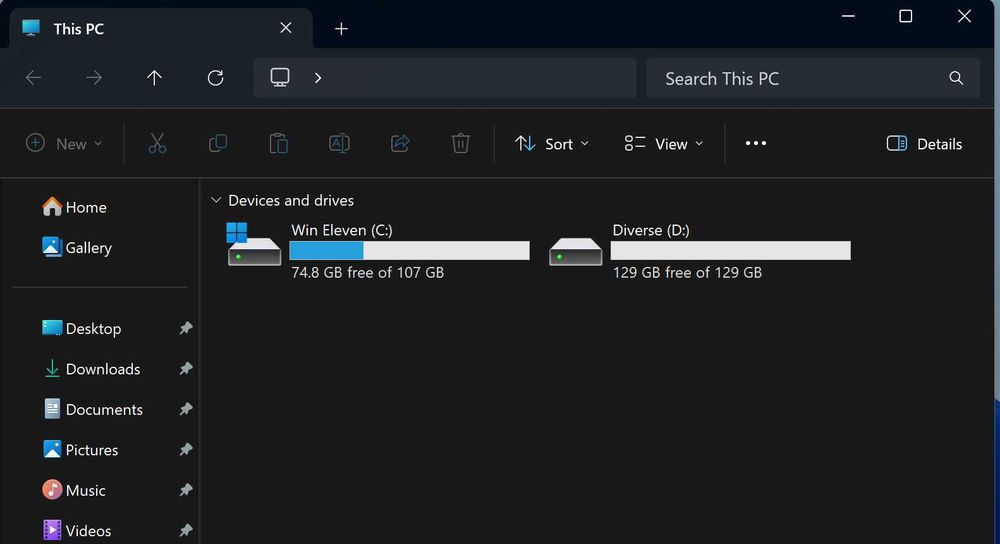Click "74.8 GB free of 107 GB" text
The height and width of the screenshot is (544, 1000).
click(367, 272)
